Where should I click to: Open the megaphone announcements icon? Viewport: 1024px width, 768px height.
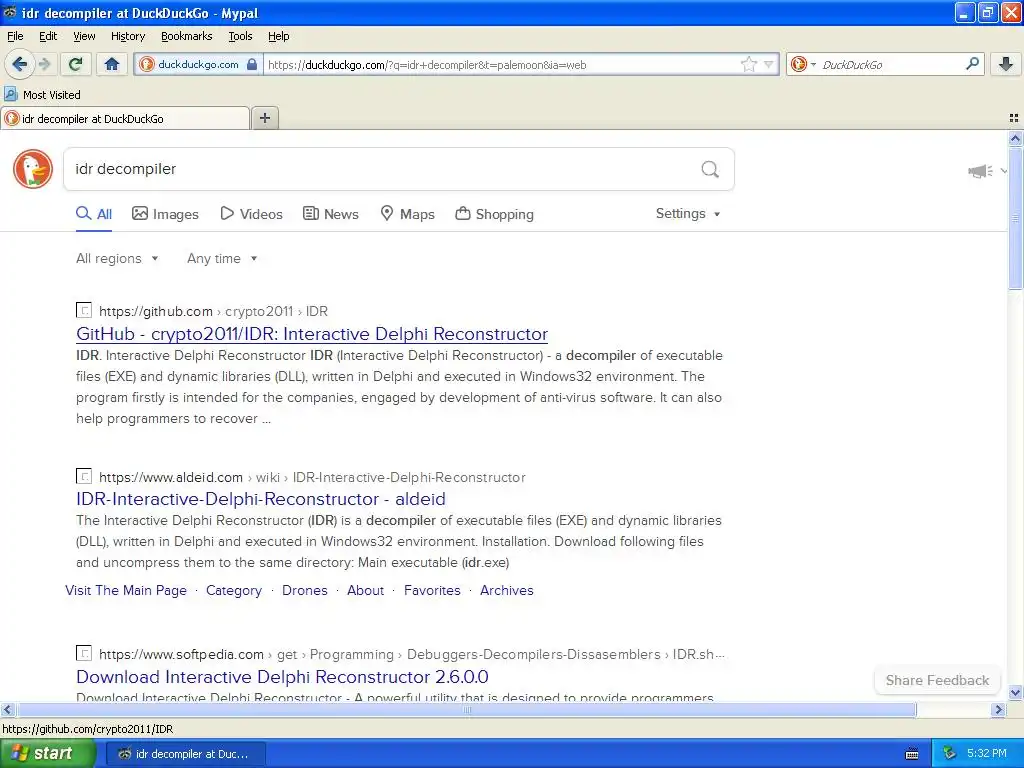pos(980,171)
